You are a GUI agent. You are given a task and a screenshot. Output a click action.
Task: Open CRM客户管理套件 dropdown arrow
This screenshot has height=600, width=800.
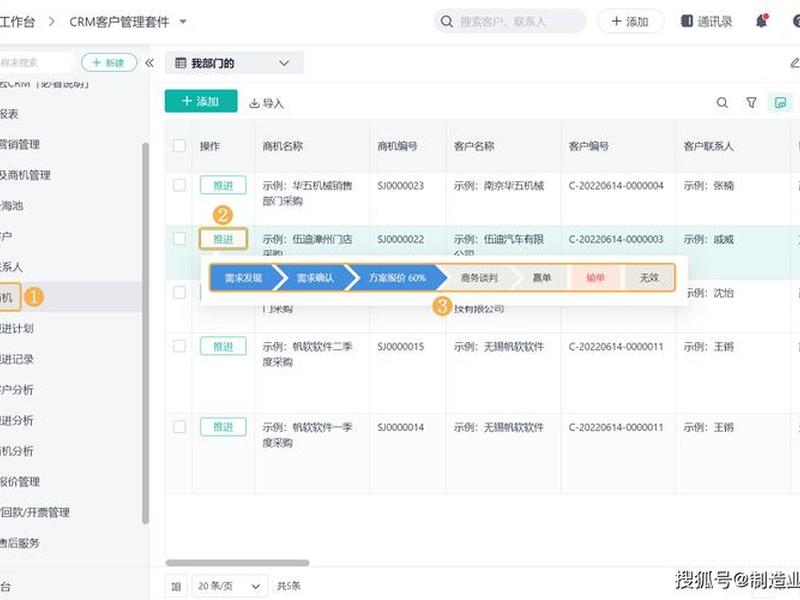point(183,22)
